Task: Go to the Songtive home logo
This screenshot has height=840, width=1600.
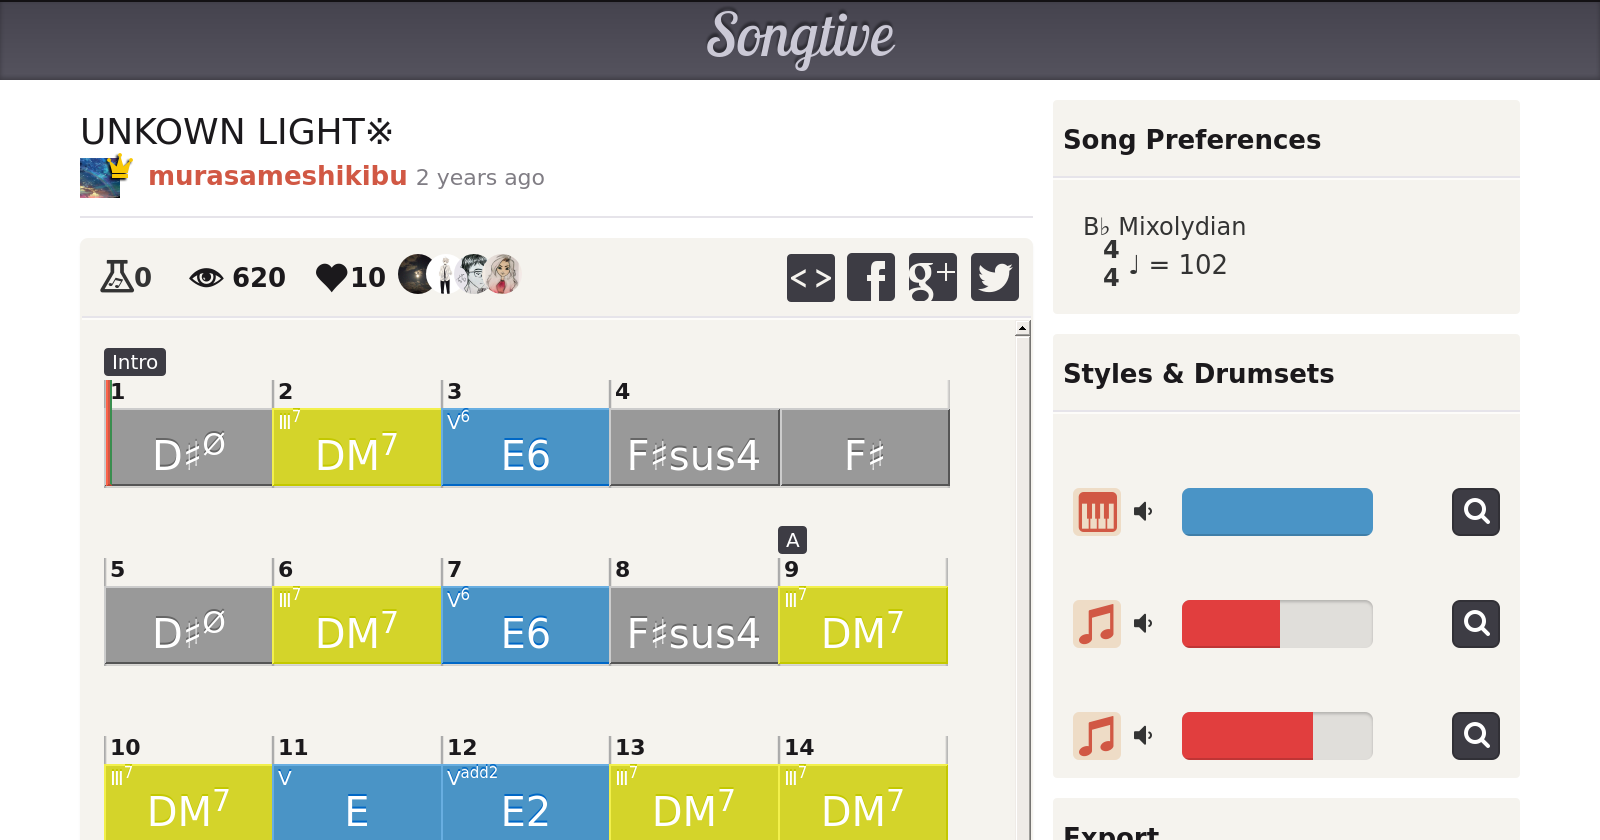Action: (x=800, y=38)
